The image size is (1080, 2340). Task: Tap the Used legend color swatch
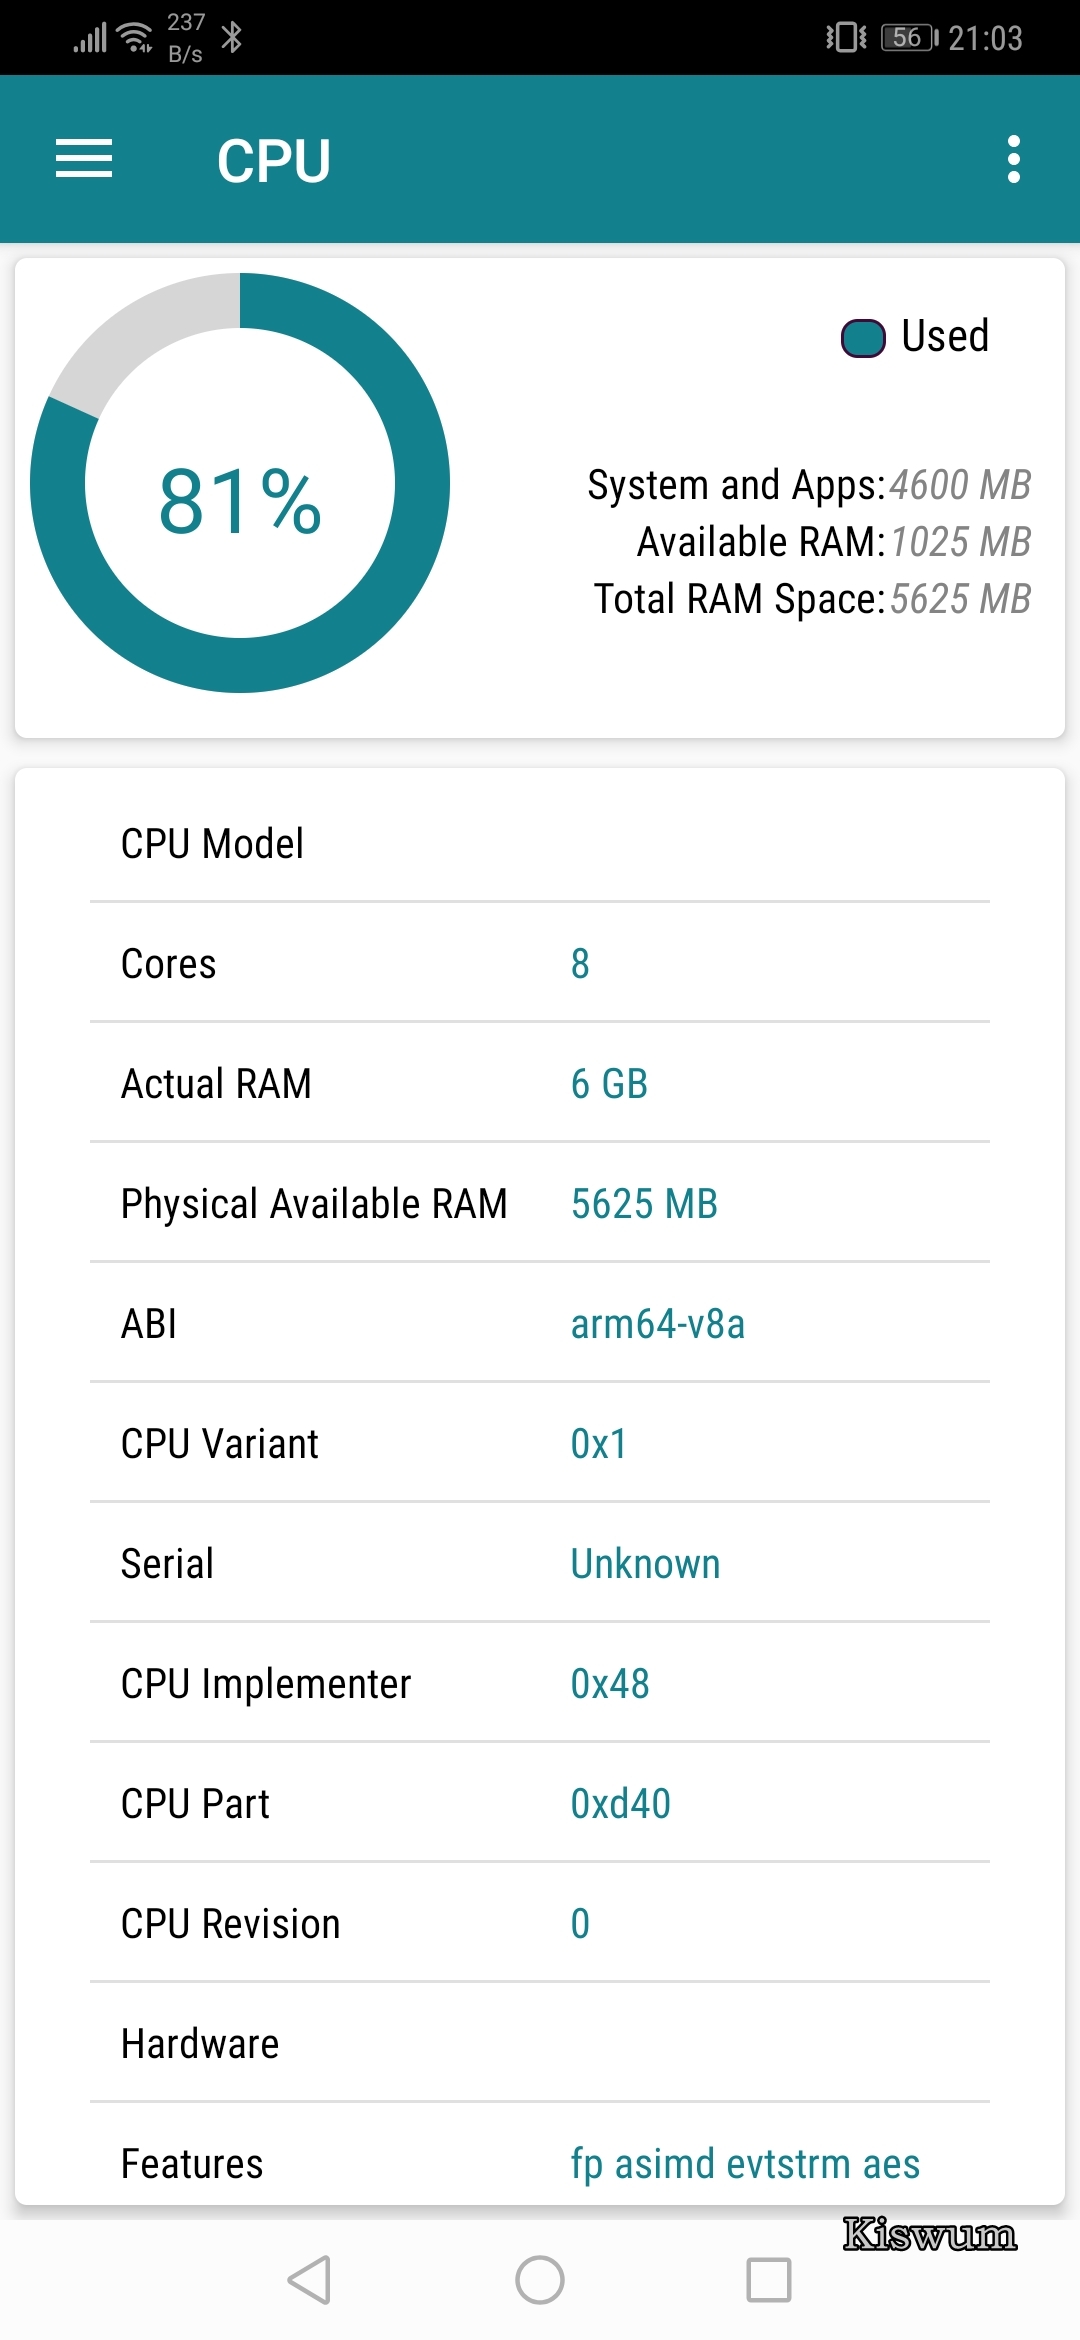click(863, 338)
